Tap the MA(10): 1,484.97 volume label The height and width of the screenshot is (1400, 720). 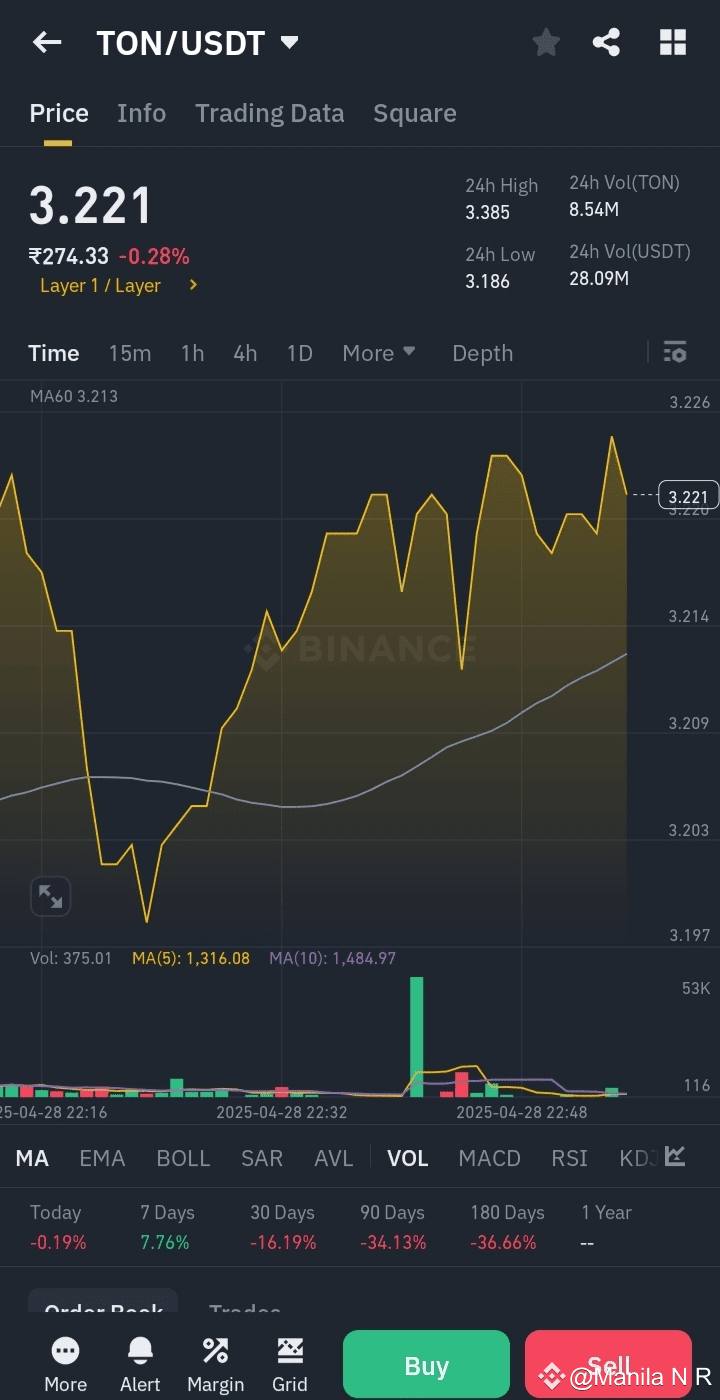332,958
